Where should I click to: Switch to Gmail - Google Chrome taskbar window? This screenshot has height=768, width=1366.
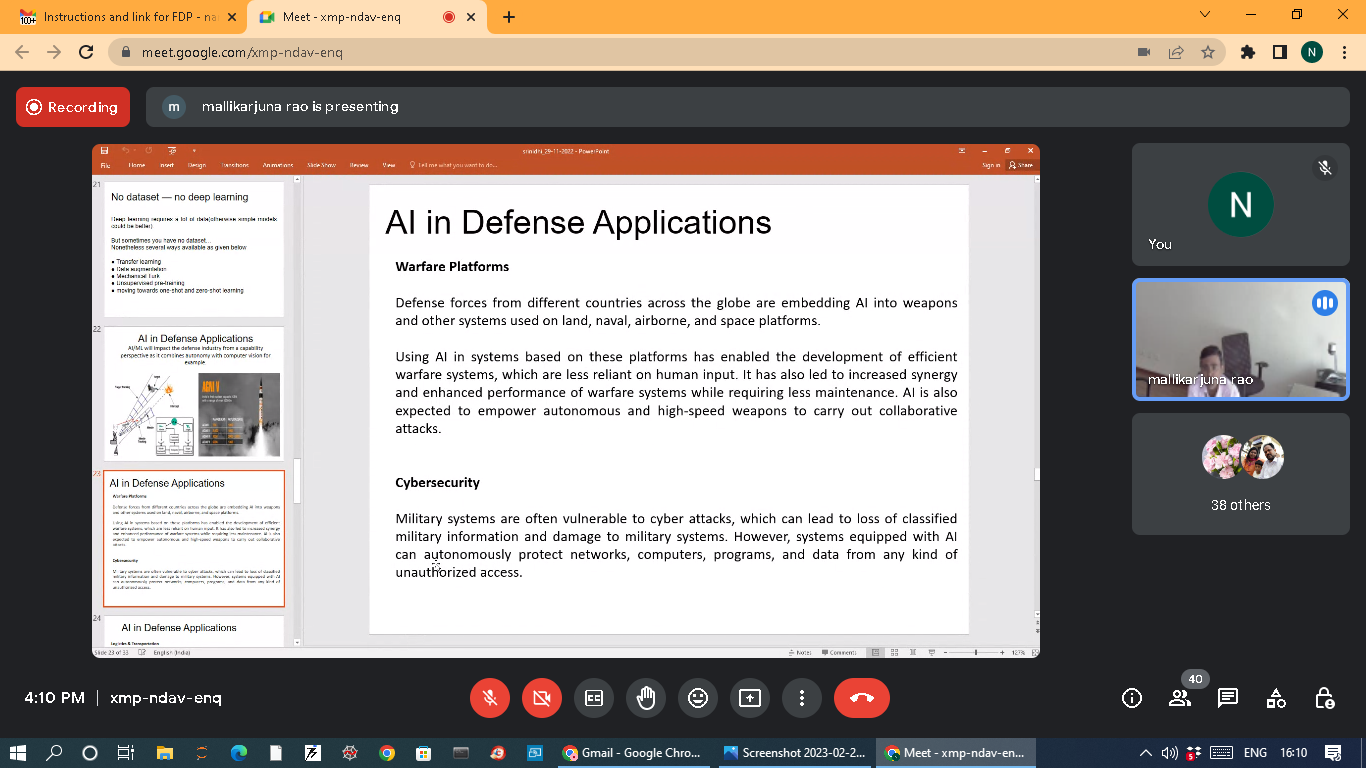(x=633, y=753)
